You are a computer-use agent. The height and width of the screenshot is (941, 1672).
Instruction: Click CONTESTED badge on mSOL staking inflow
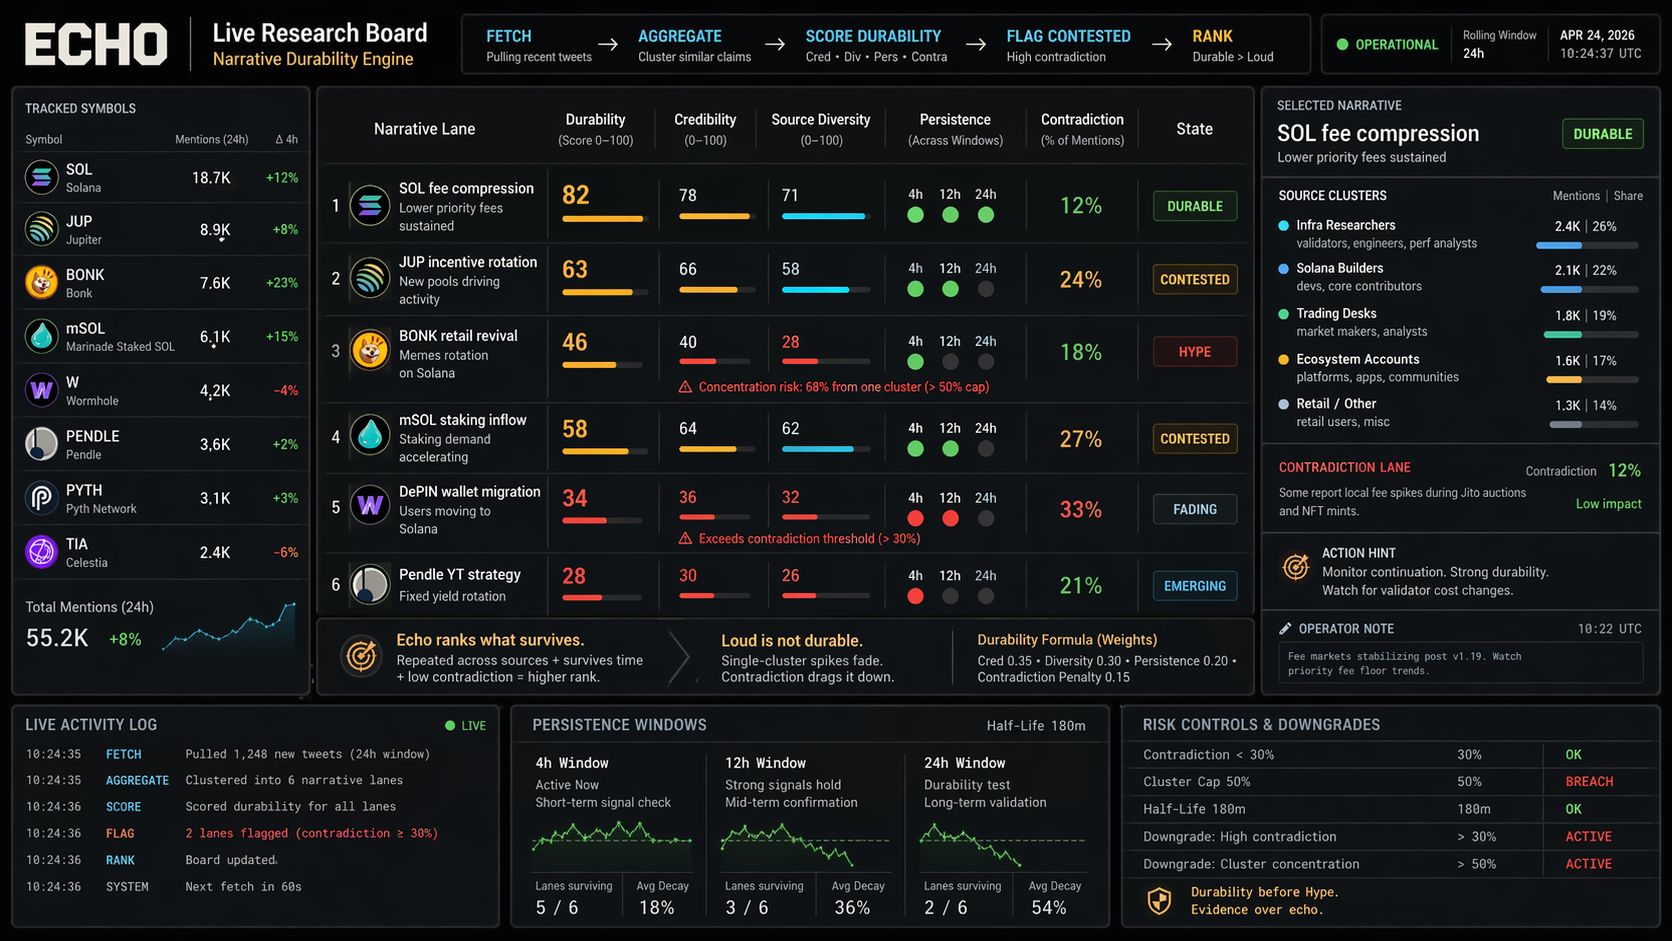pyautogui.click(x=1195, y=438)
